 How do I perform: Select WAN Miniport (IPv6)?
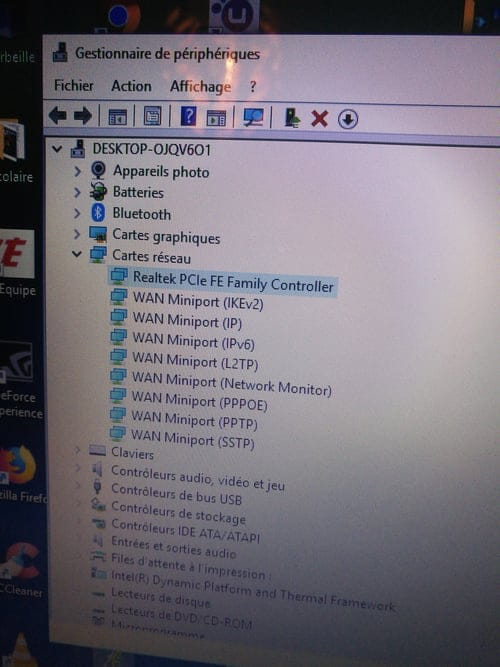tap(194, 341)
